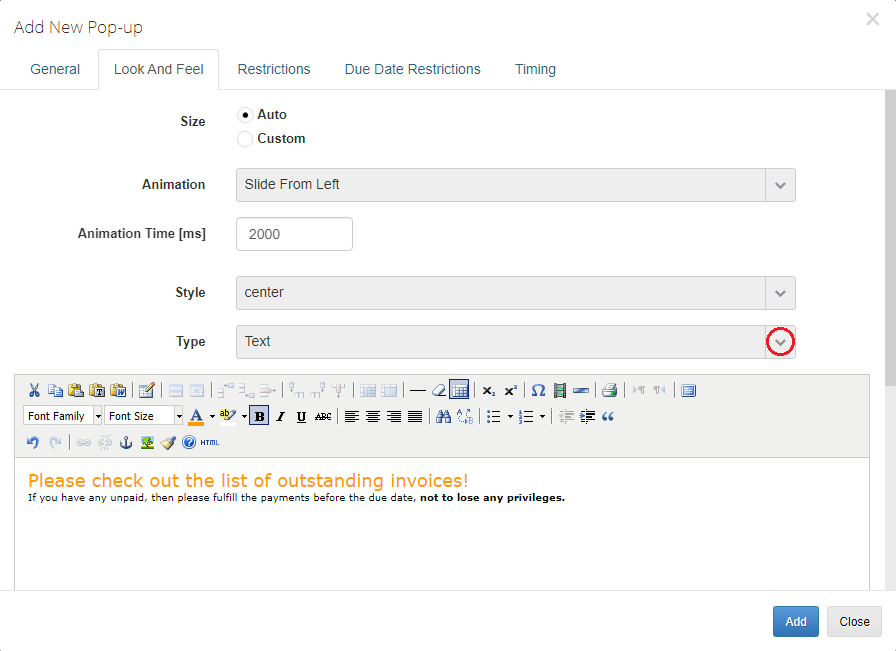Click the dialog vertical scrollbar
The image size is (896, 651).
coord(890,238)
